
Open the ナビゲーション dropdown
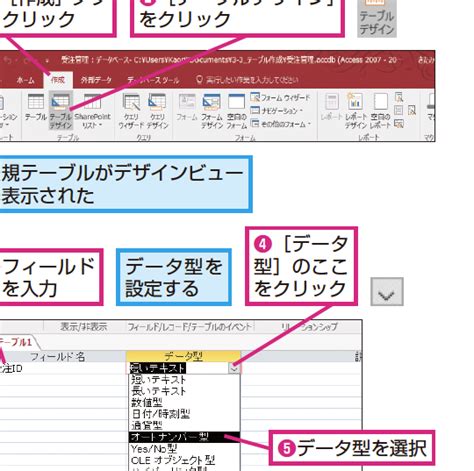[x=277, y=110]
